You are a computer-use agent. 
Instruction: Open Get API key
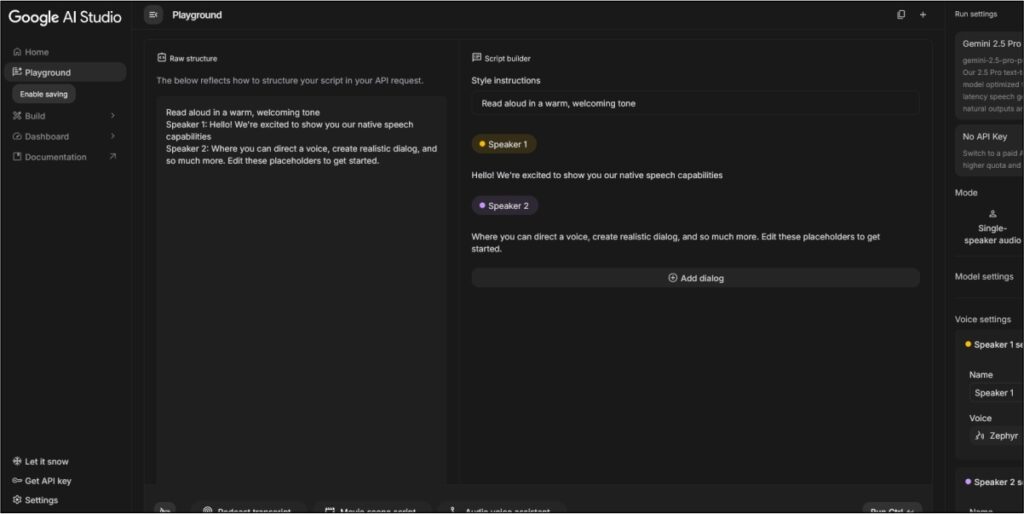[x=42, y=481]
